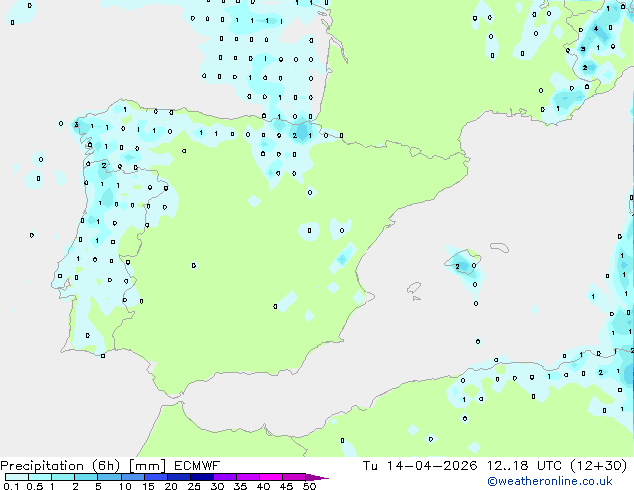
Task: Click the '2' value on the Balearic island
Action: pyautogui.click(x=457, y=266)
